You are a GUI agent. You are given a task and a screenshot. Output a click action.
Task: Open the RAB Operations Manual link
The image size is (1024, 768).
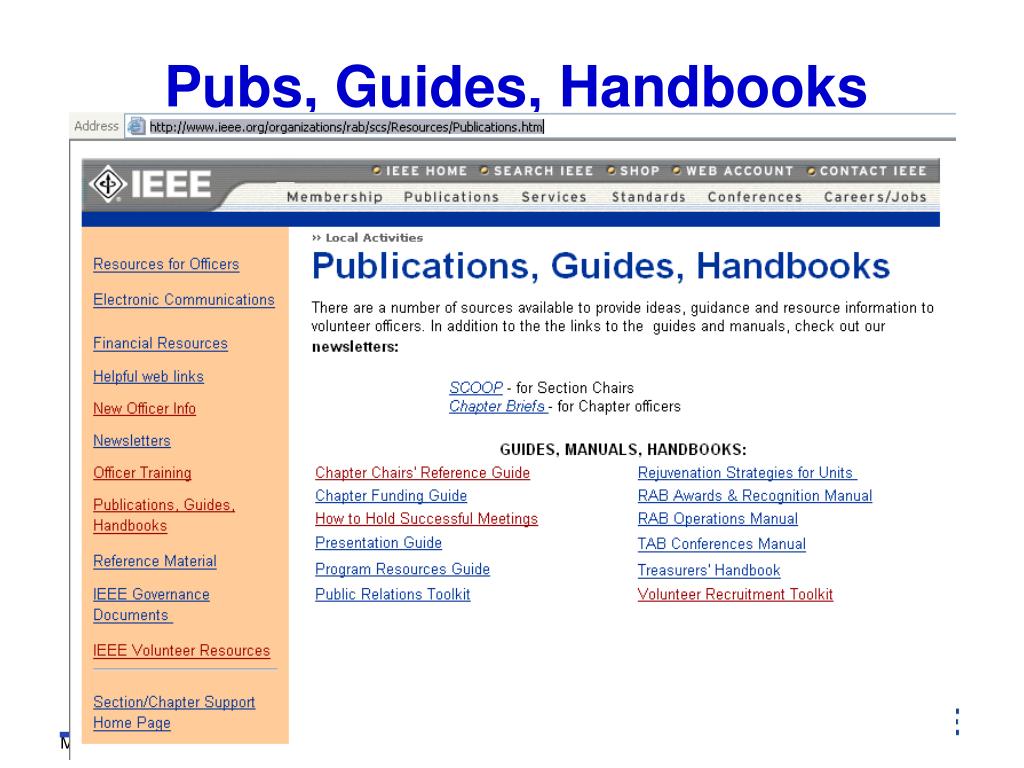(x=718, y=519)
